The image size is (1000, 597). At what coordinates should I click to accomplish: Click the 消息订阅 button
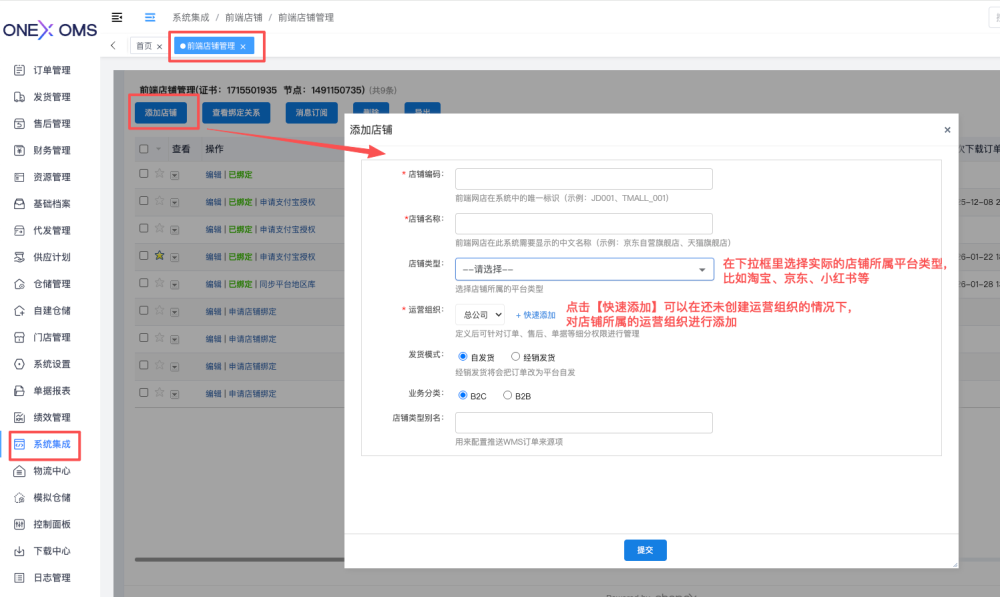(311, 113)
